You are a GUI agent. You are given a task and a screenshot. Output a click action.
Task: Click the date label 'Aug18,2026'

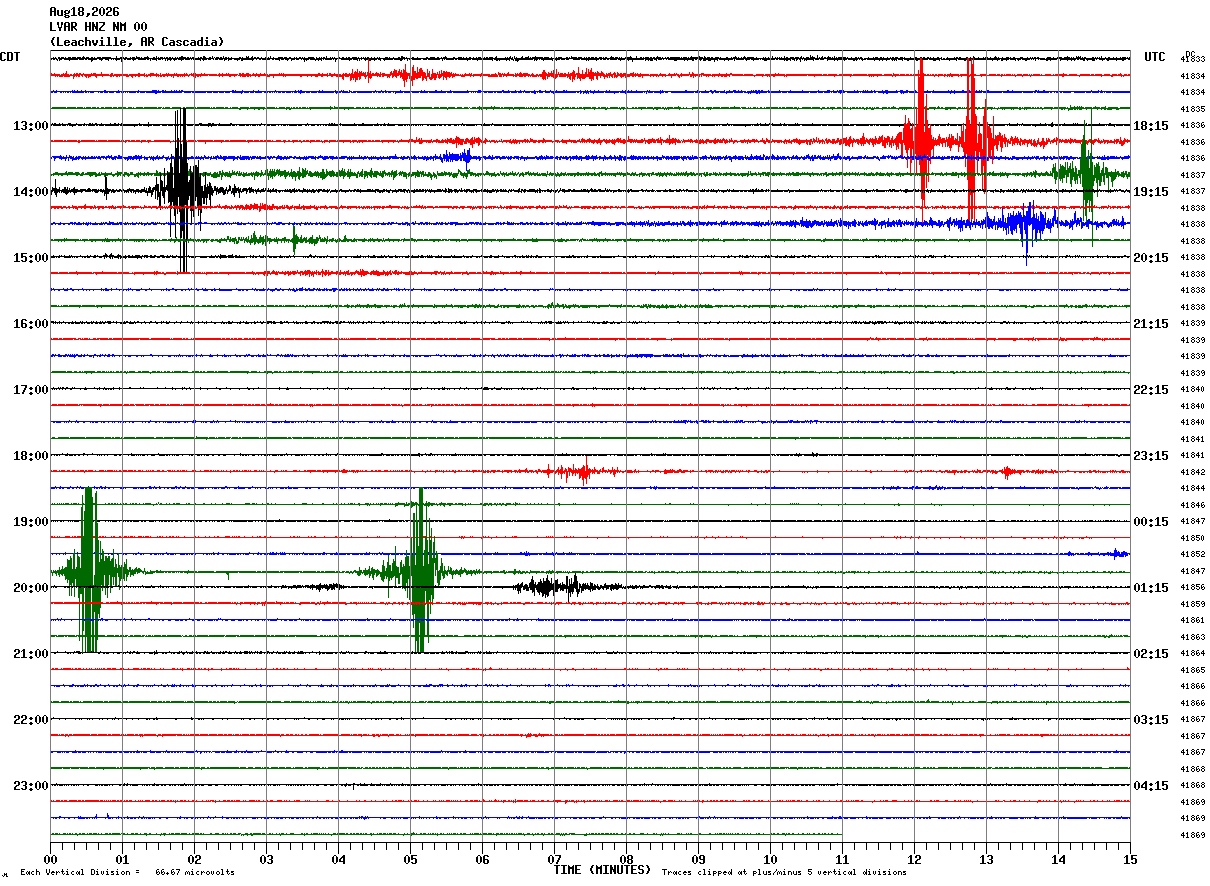(x=84, y=12)
